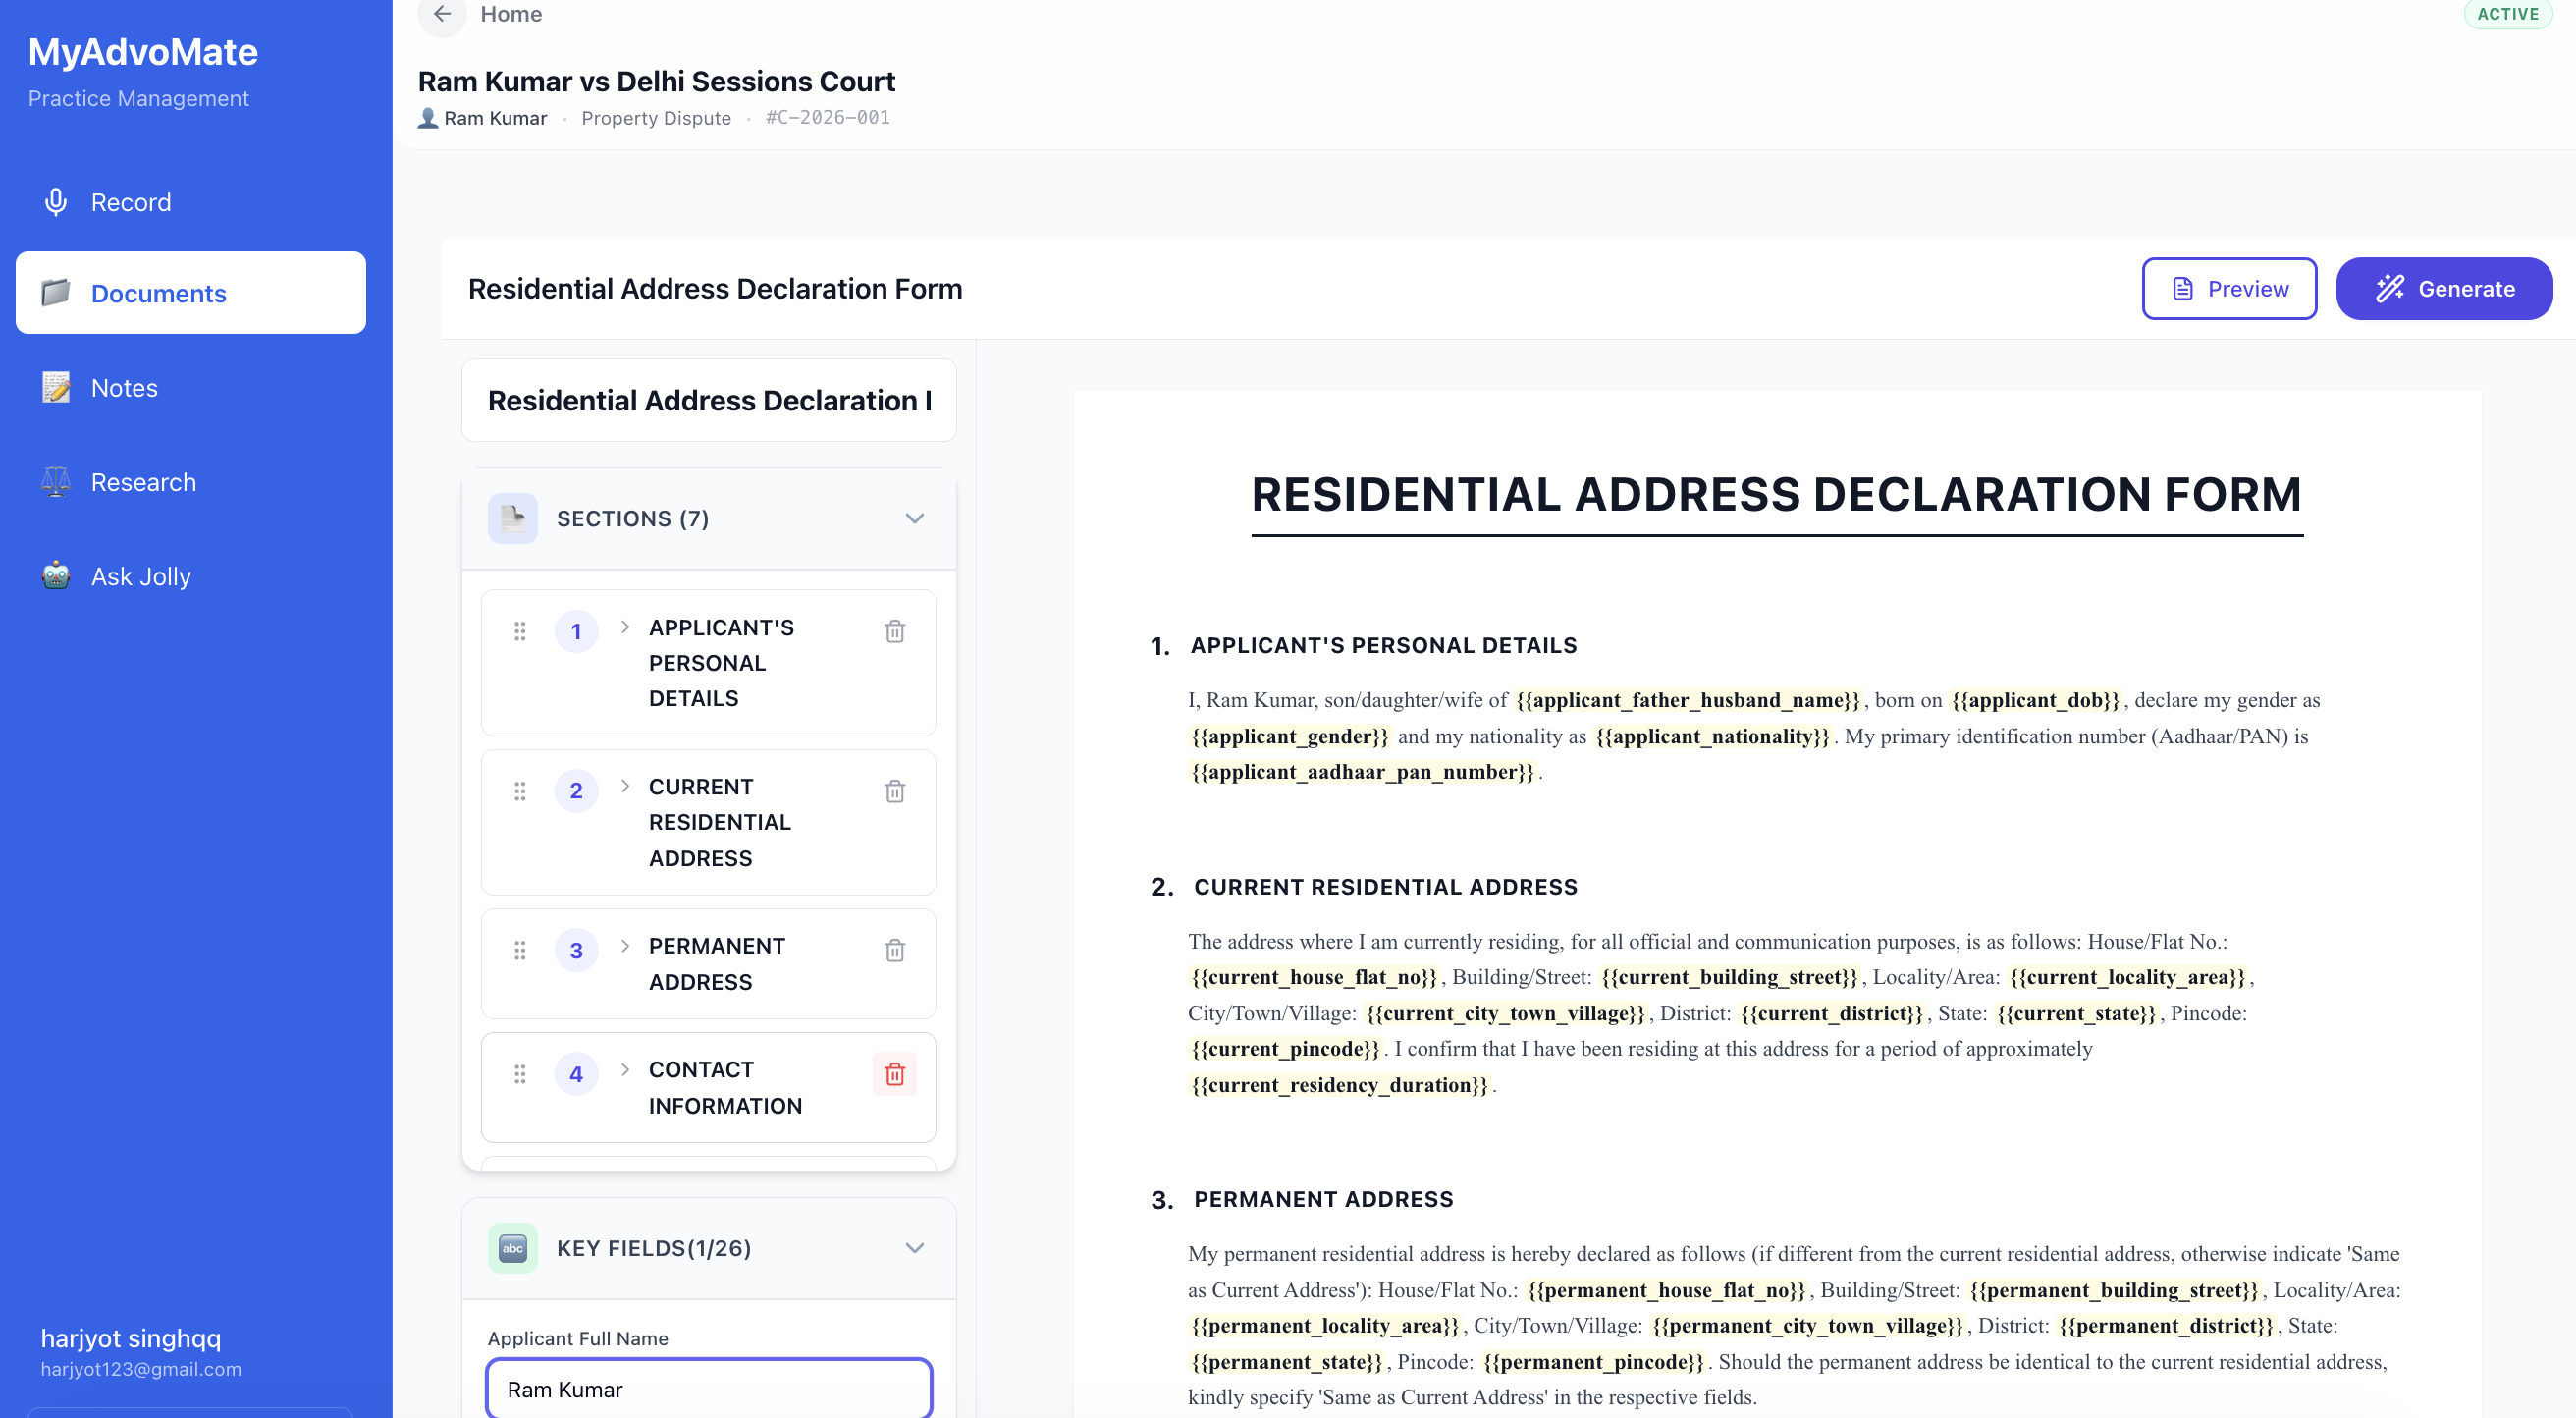Image resolution: width=2576 pixels, height=1418 pixels.
Task: Open Research via the scales icon
Action: click(55, 481)
